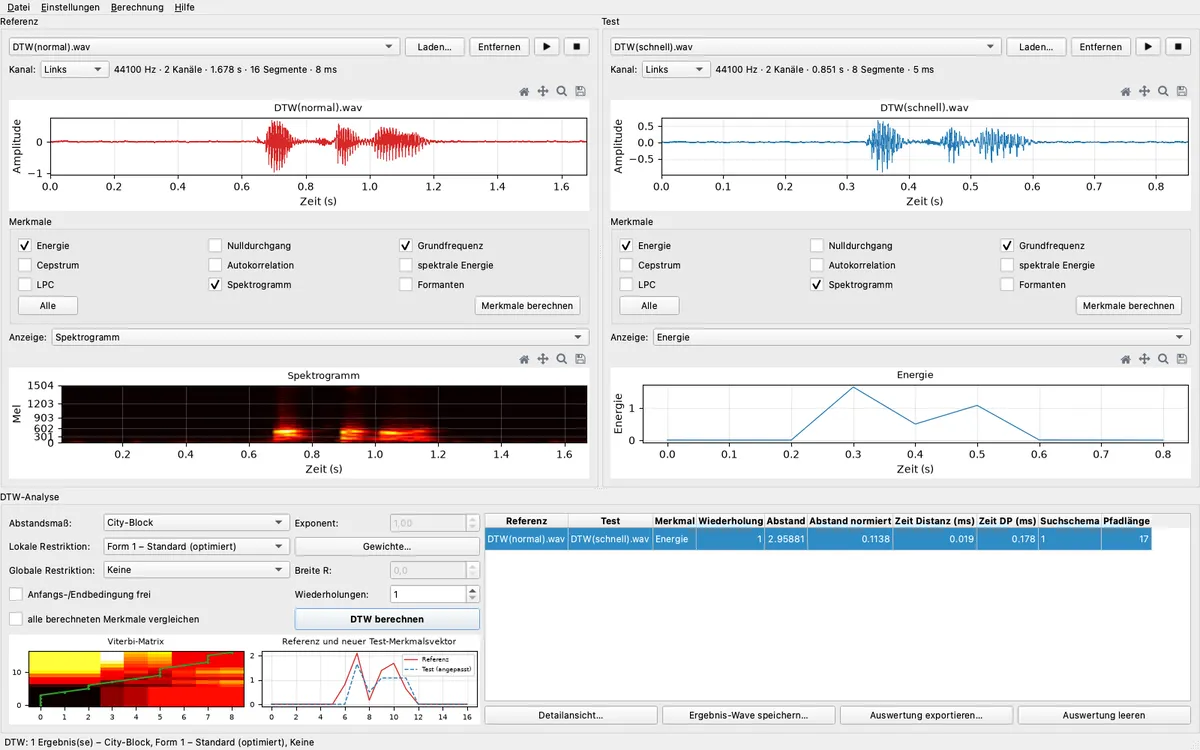Export results with Auswertung exportieren

point(926,715)
